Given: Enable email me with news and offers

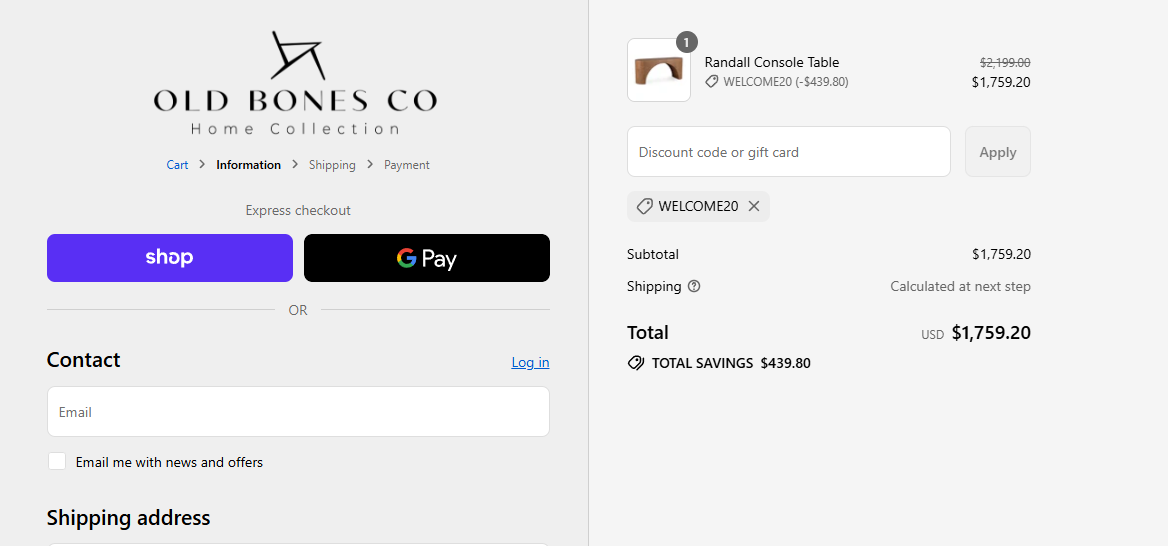Looking at the screenshot, I should pos(57,462).
